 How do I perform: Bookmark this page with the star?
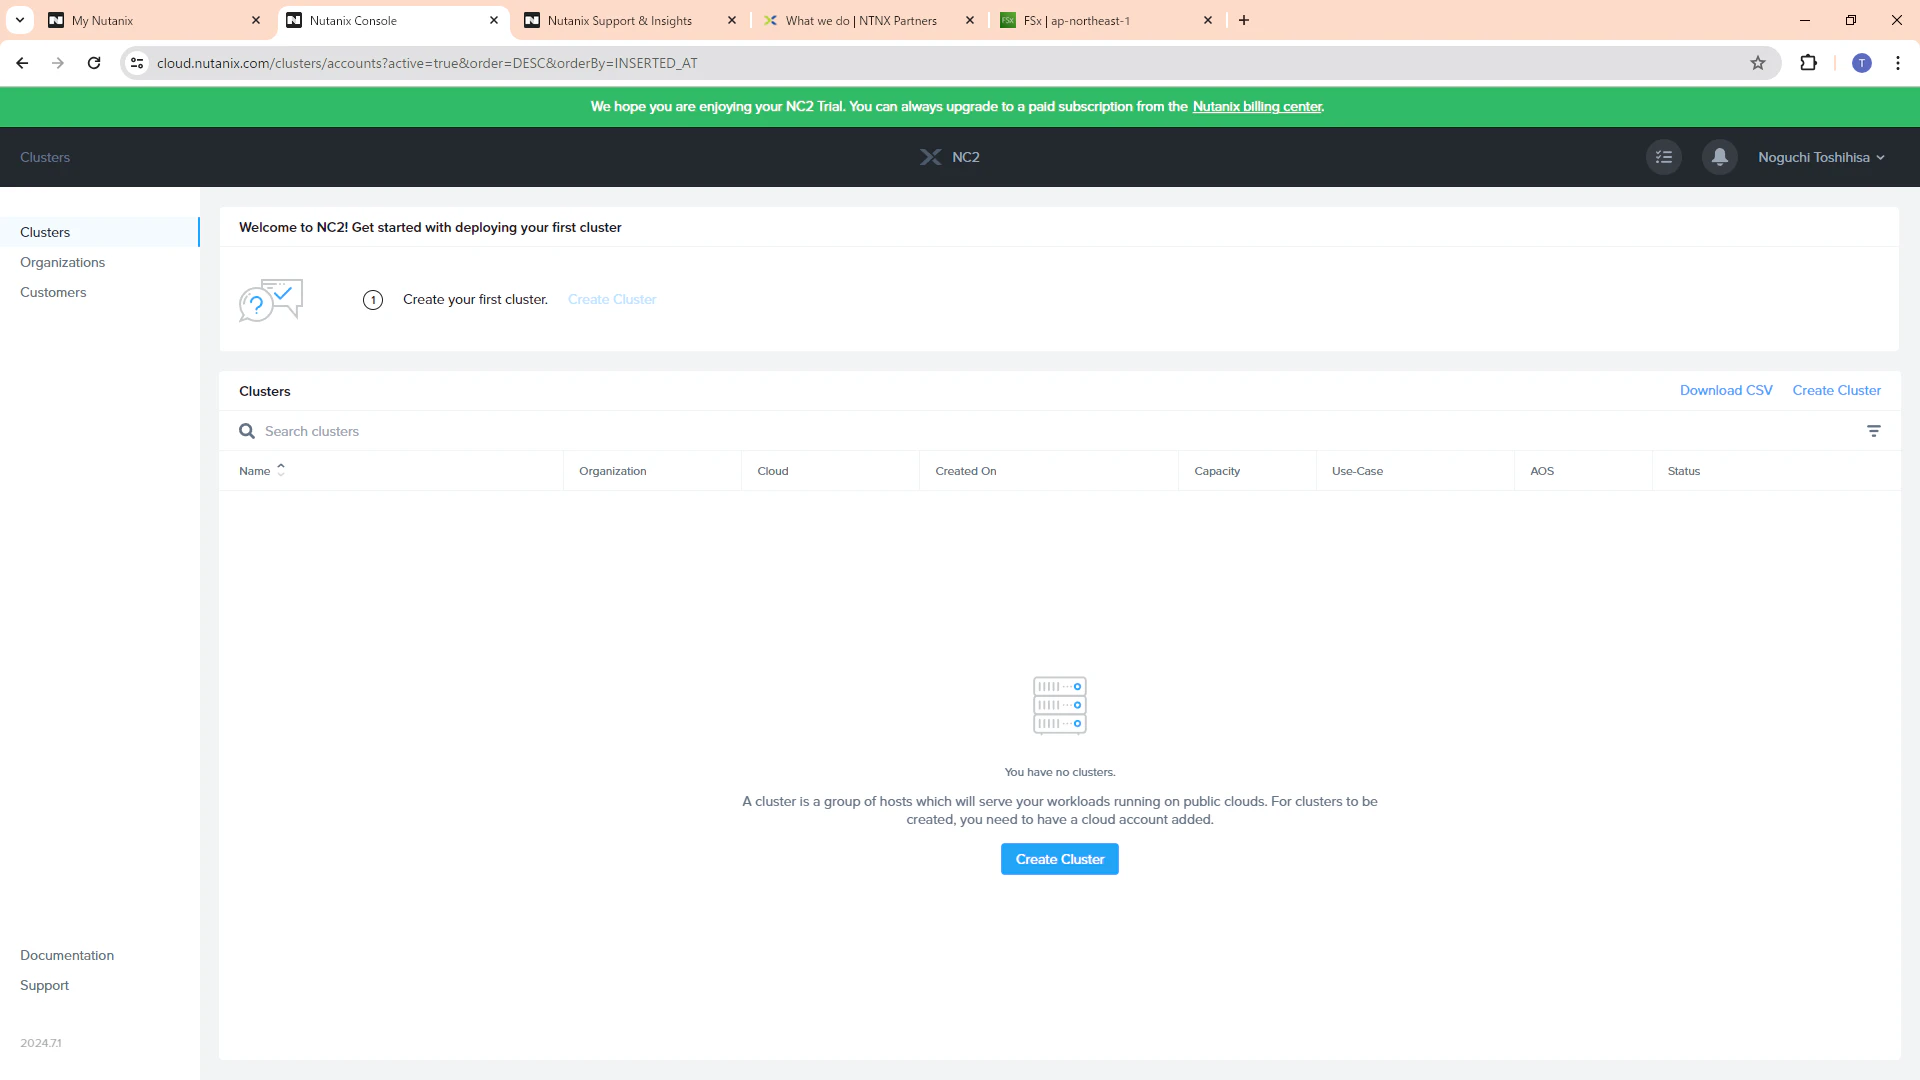(1758, 63)
